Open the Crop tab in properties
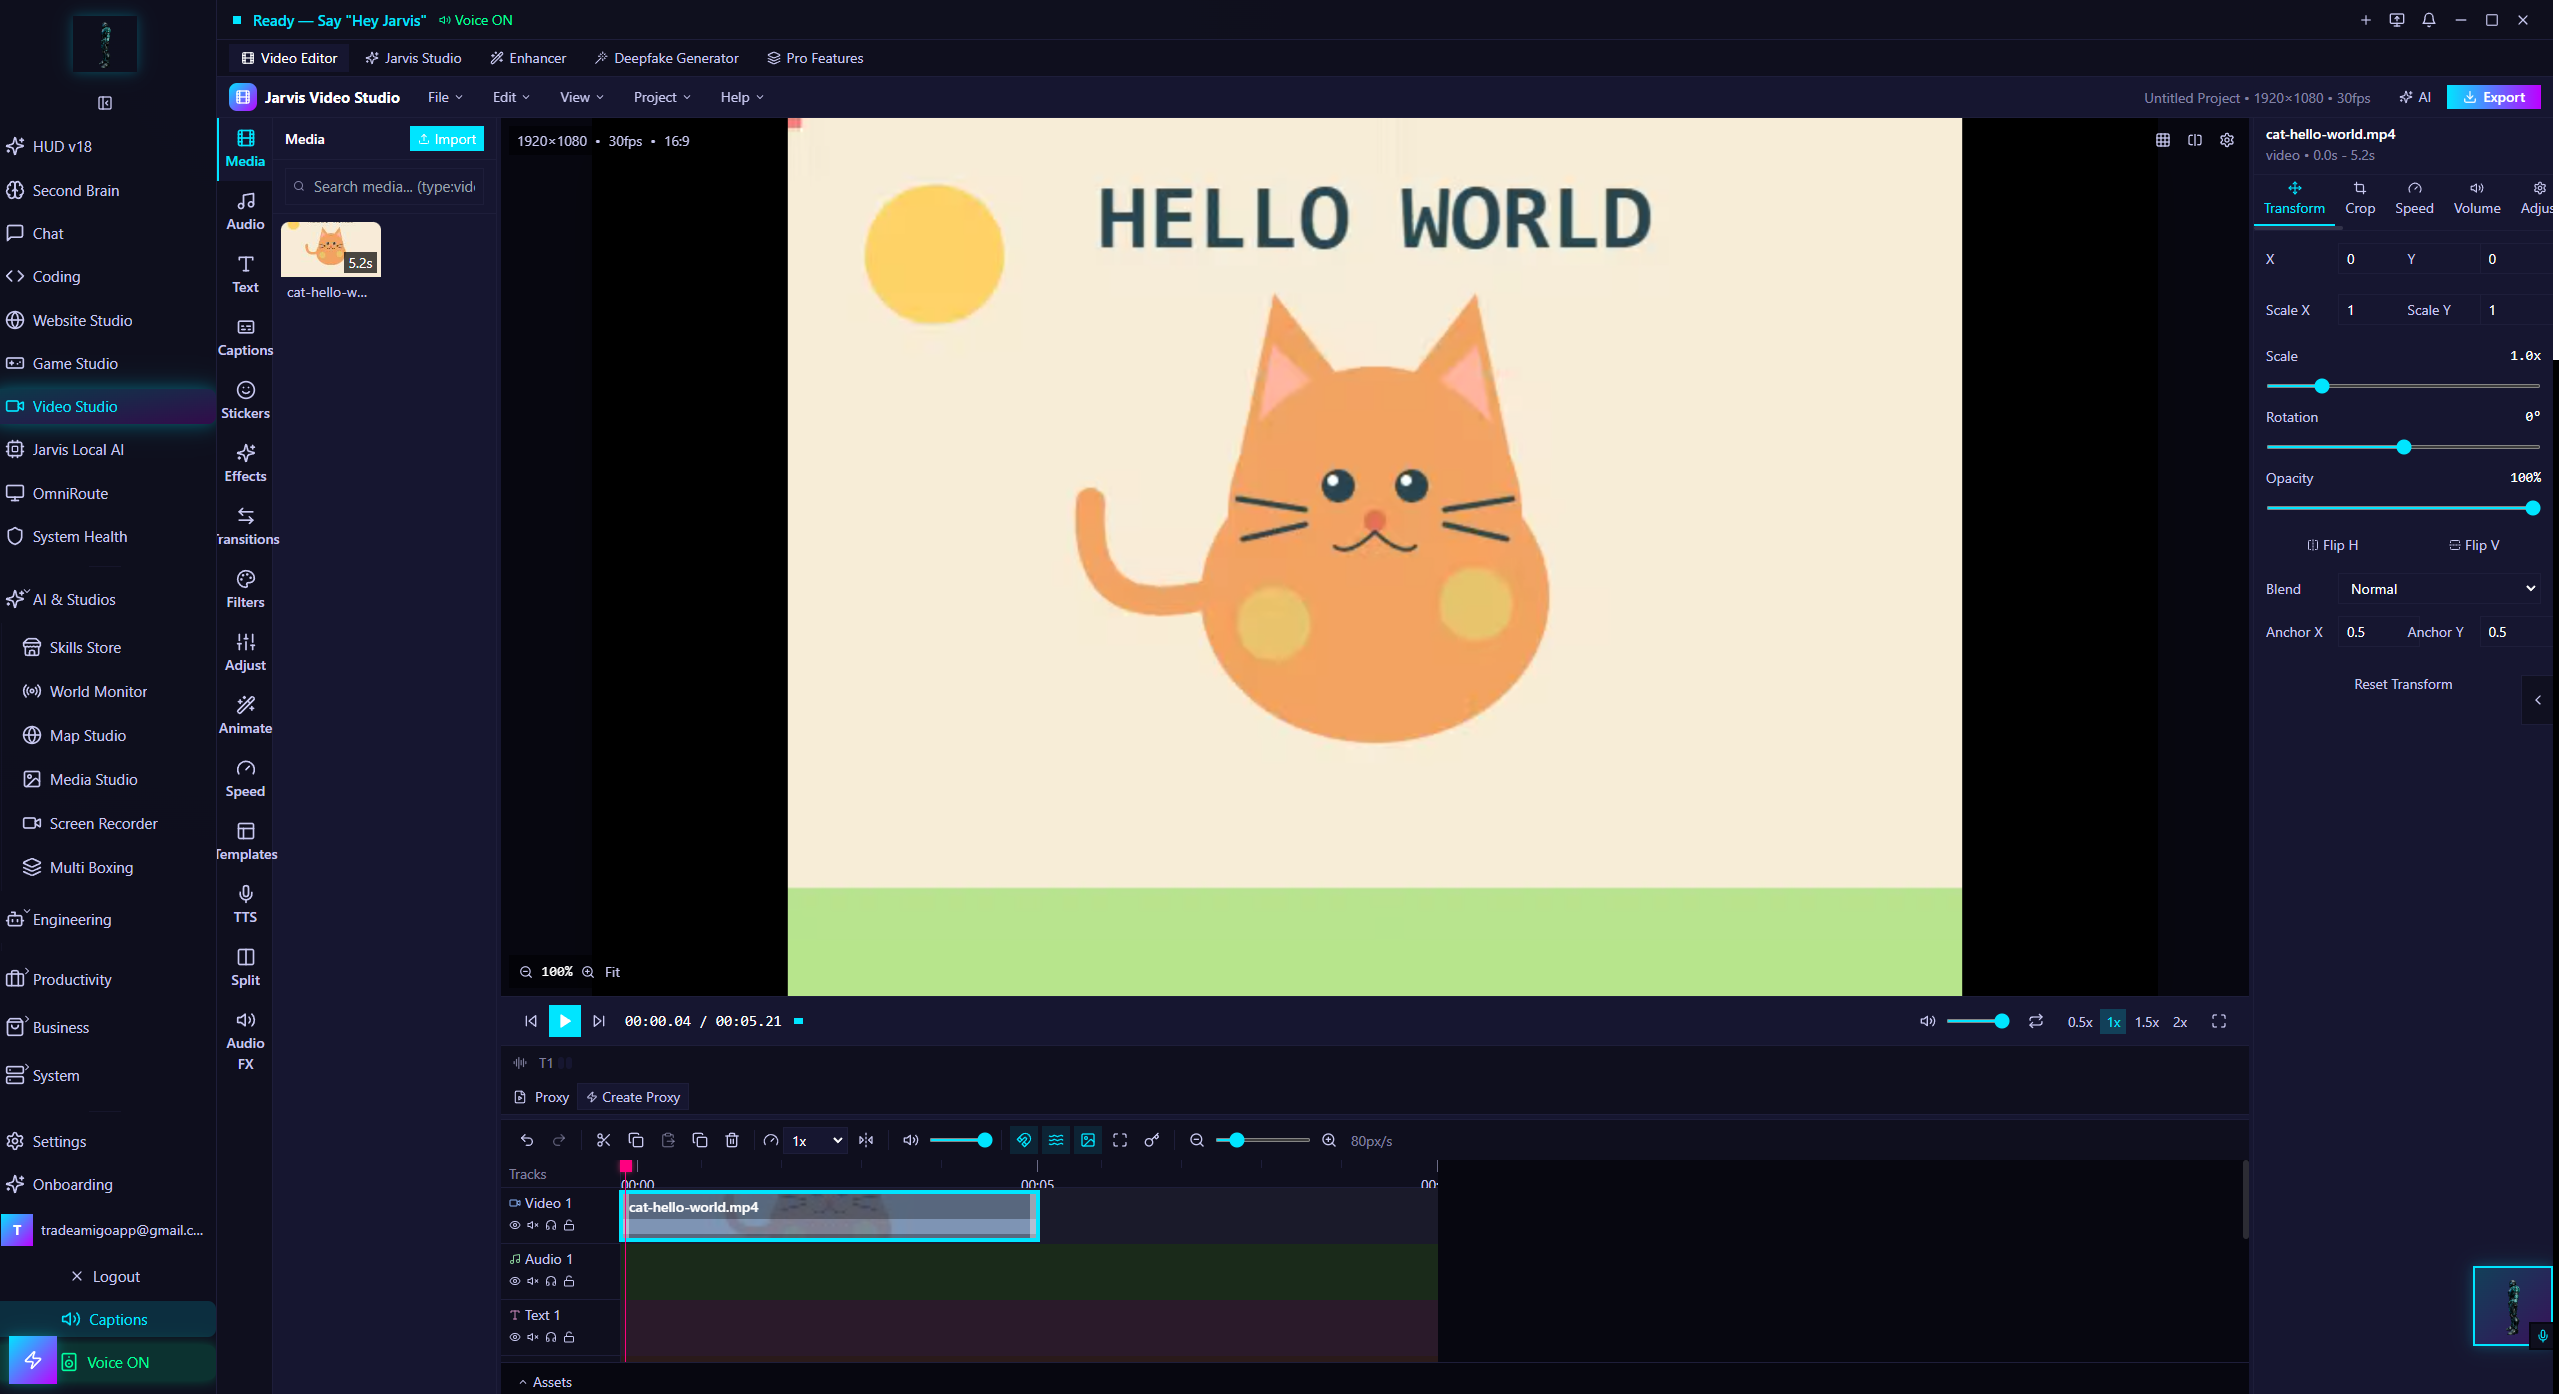 coord(2360,198)
